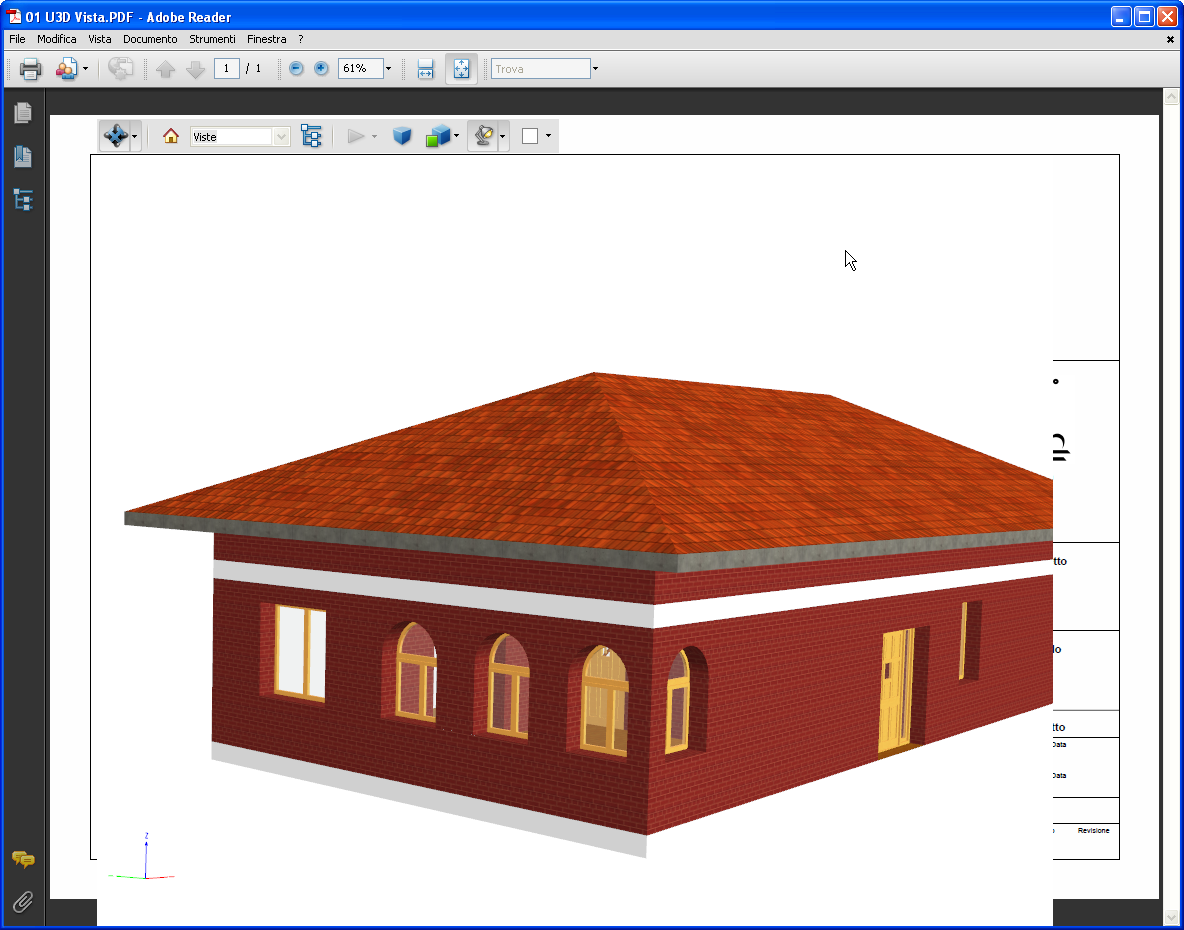Click the zoom-in plus button

(319, 68)
